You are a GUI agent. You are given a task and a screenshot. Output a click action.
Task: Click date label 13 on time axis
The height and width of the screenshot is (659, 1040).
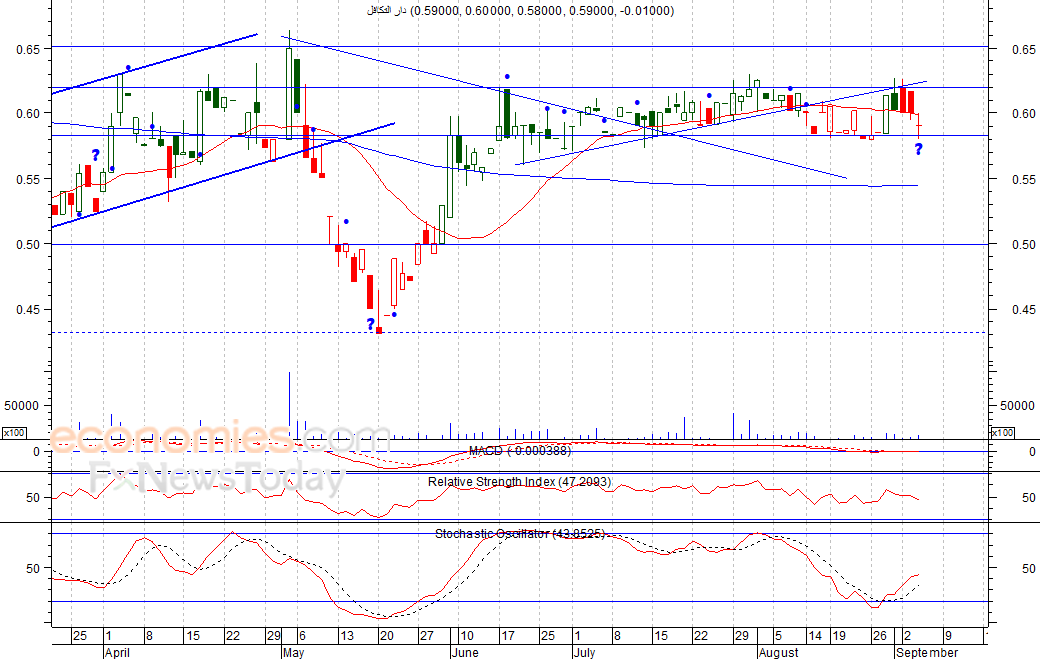pos(347,636)
